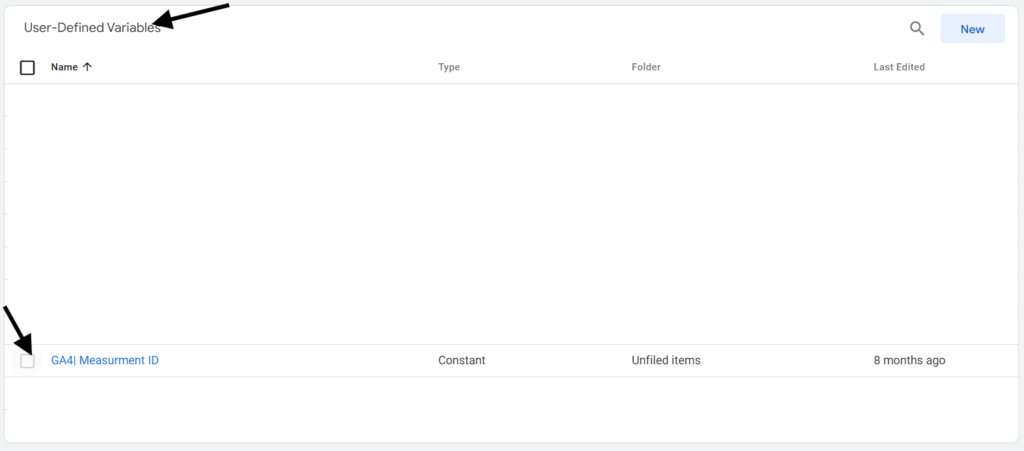
Task: Open search for user-defined variables
Action: tap(917, 29)
